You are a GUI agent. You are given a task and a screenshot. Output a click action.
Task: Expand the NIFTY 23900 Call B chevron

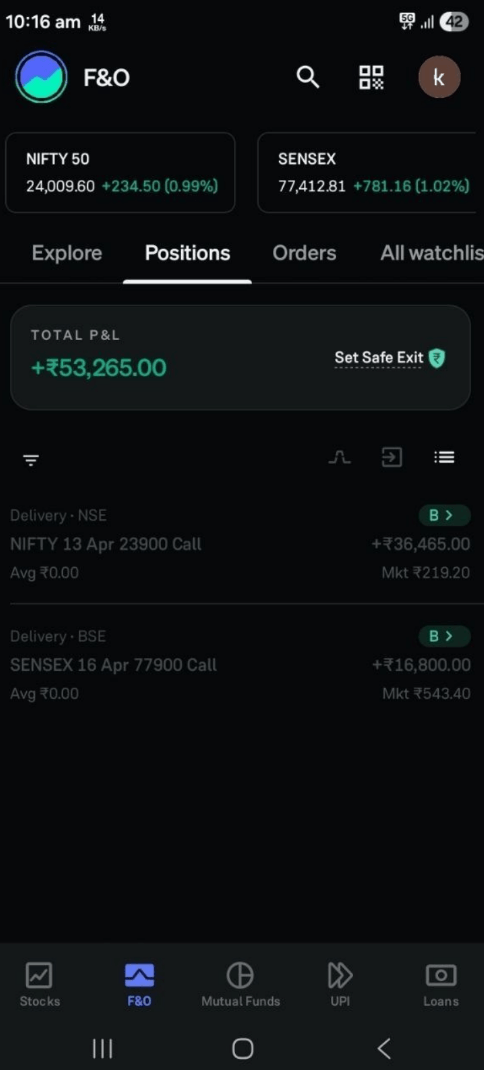click(444, 515)
